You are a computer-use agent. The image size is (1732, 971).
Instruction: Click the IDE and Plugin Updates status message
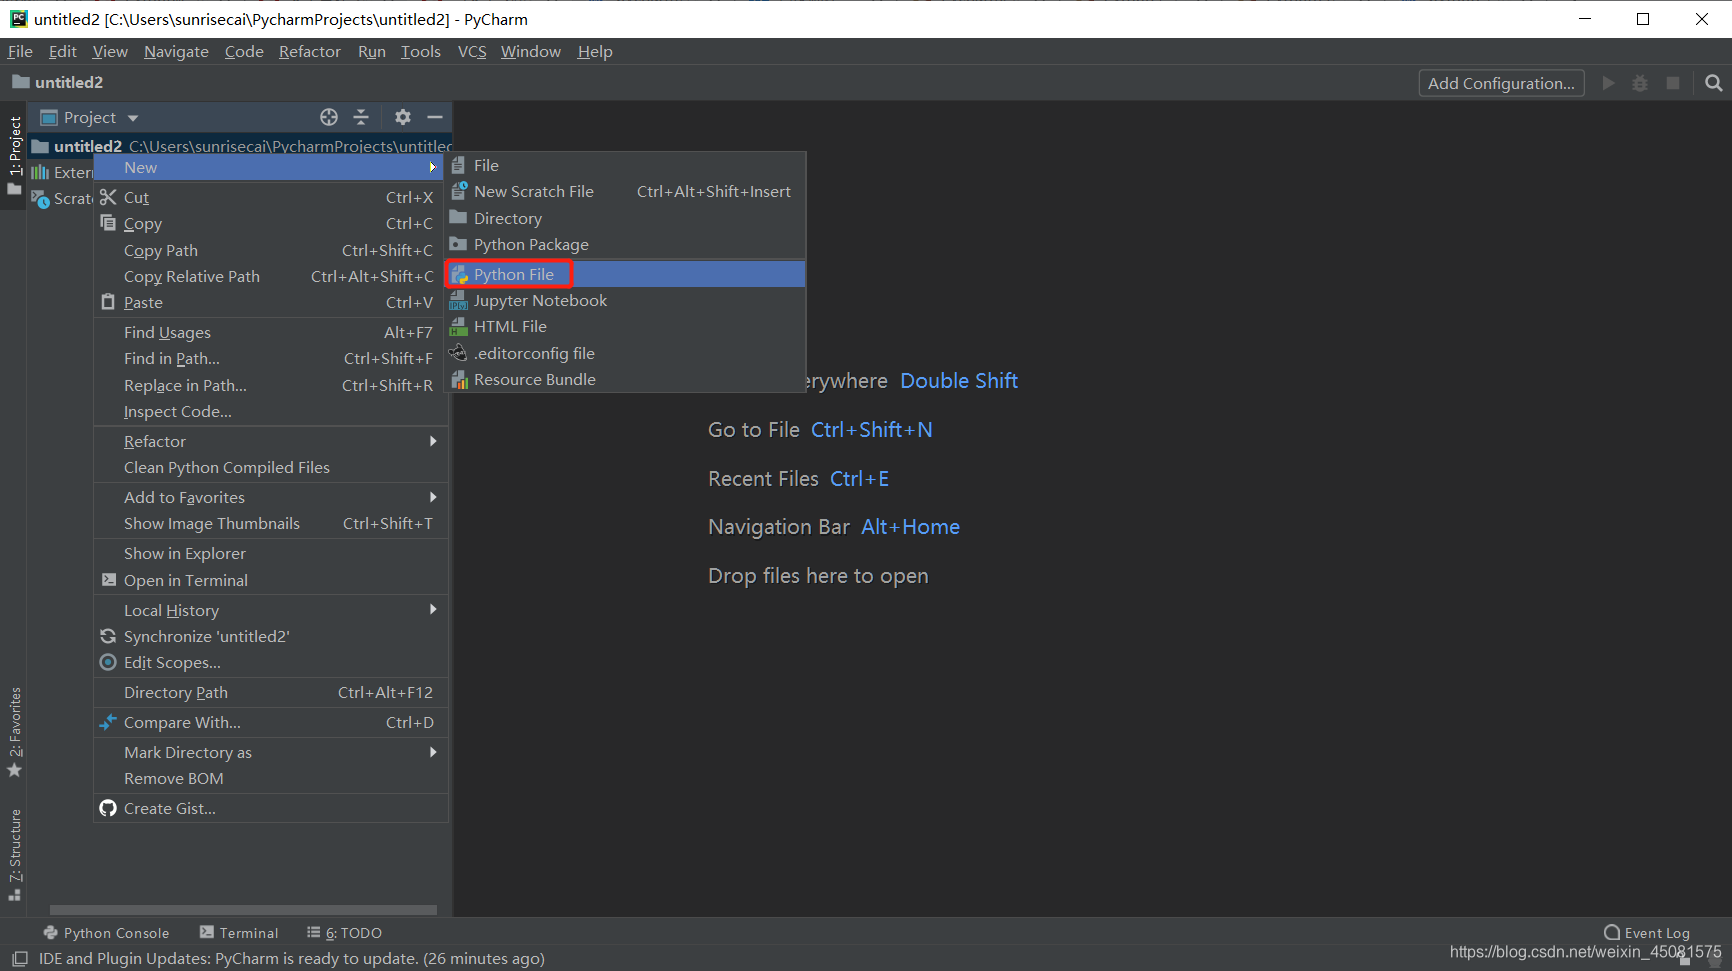click(x=292, y=958)
